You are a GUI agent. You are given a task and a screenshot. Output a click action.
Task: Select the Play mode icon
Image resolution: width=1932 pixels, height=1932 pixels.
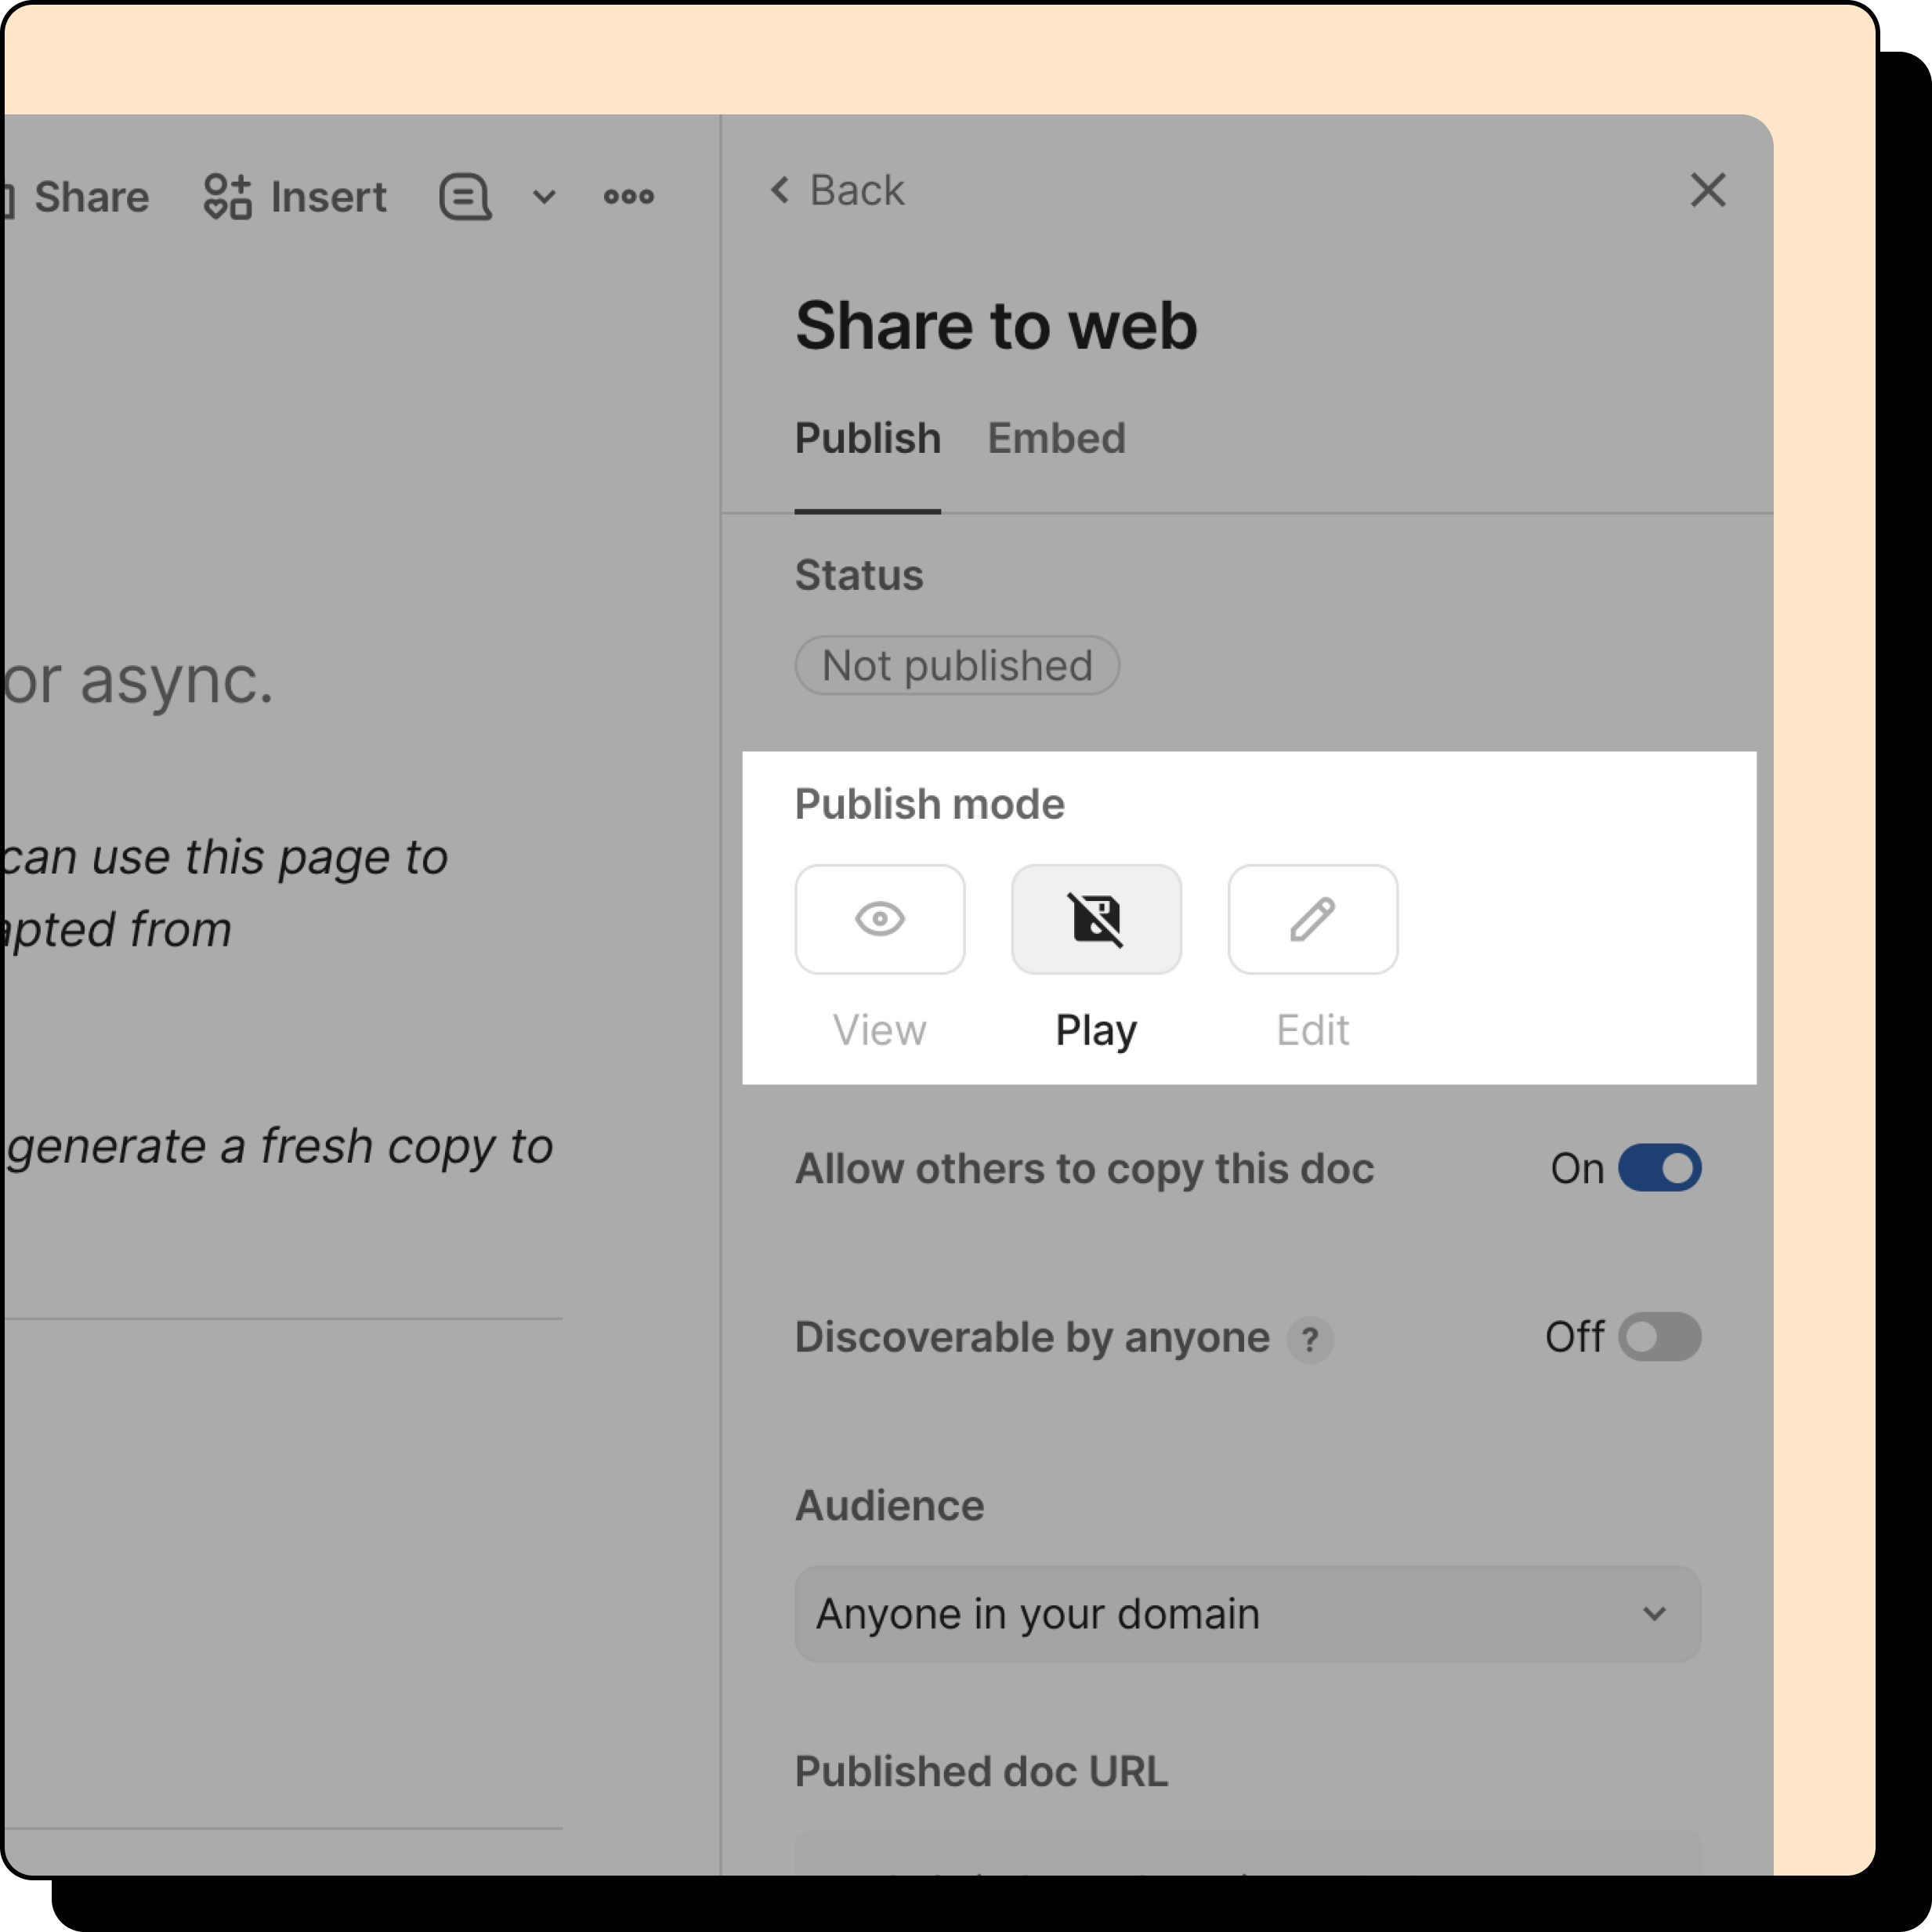pos(1095,918)
